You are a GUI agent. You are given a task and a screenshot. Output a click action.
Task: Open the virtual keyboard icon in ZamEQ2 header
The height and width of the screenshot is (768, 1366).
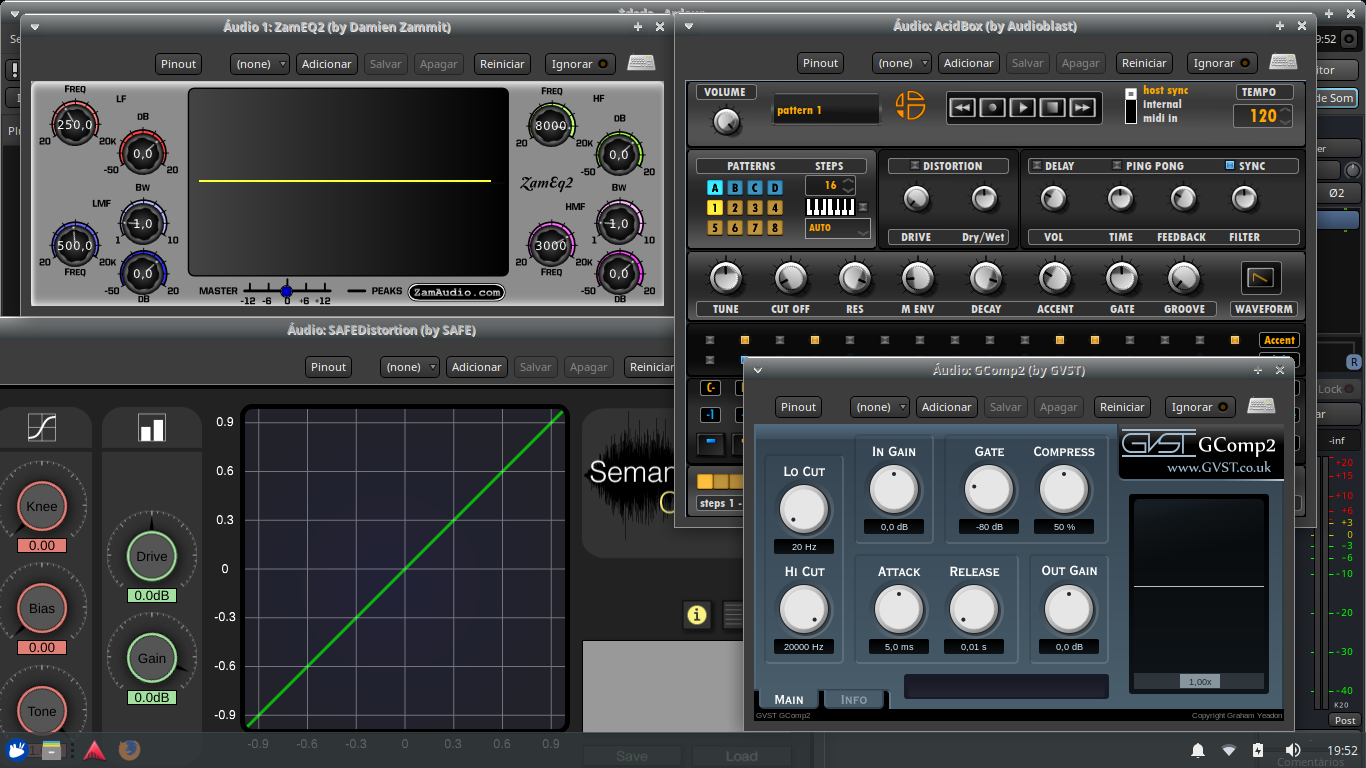pyautogui.click(x=641, y=62)
